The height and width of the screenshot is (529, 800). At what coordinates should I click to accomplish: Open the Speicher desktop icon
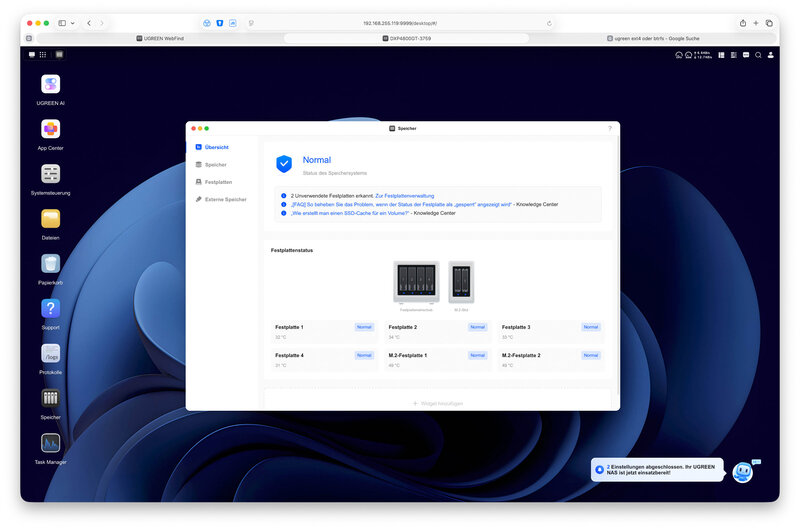point(50,398)
